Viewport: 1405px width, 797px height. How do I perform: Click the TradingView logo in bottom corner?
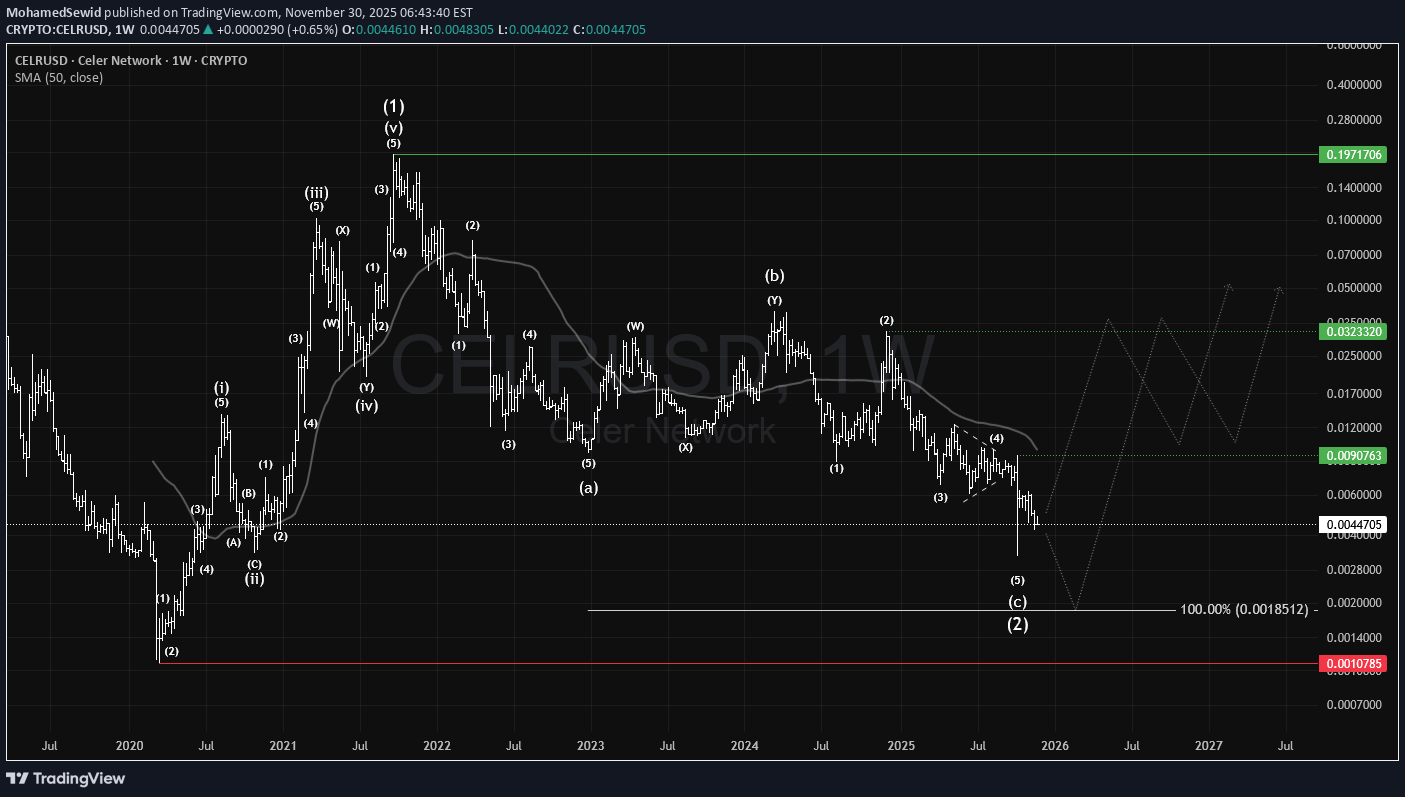pos(66,778)
